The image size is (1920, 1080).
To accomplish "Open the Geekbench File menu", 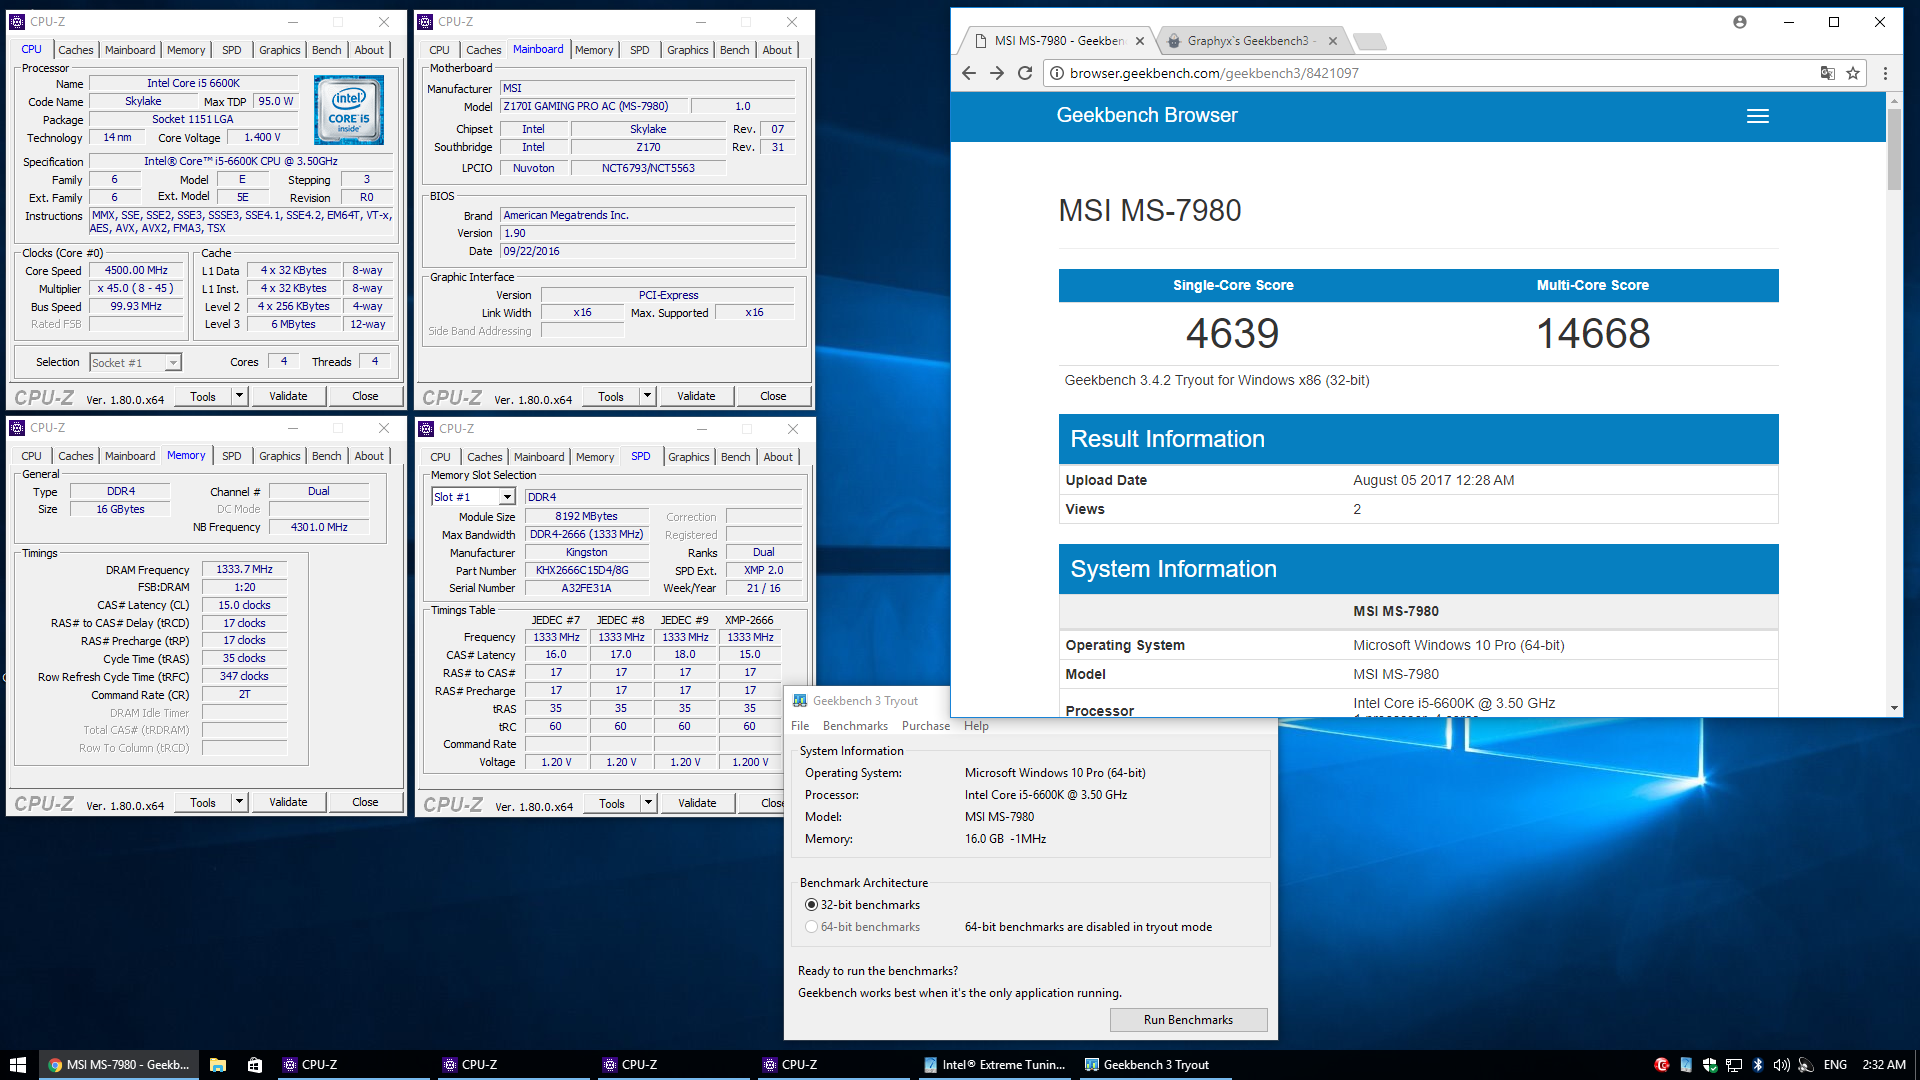I will tap(800, 726).
